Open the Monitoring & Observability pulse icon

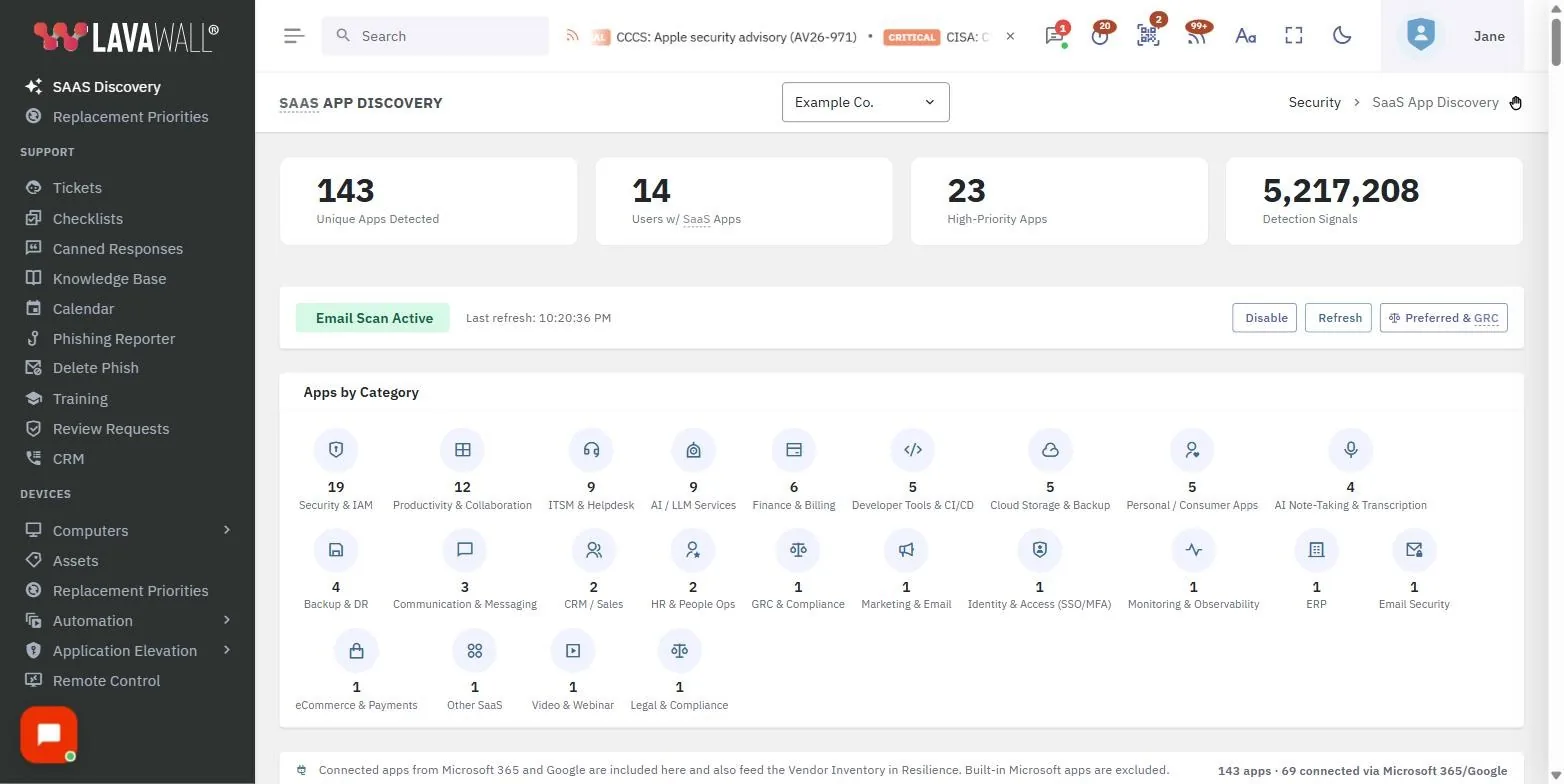click(x=1194, y=549)
